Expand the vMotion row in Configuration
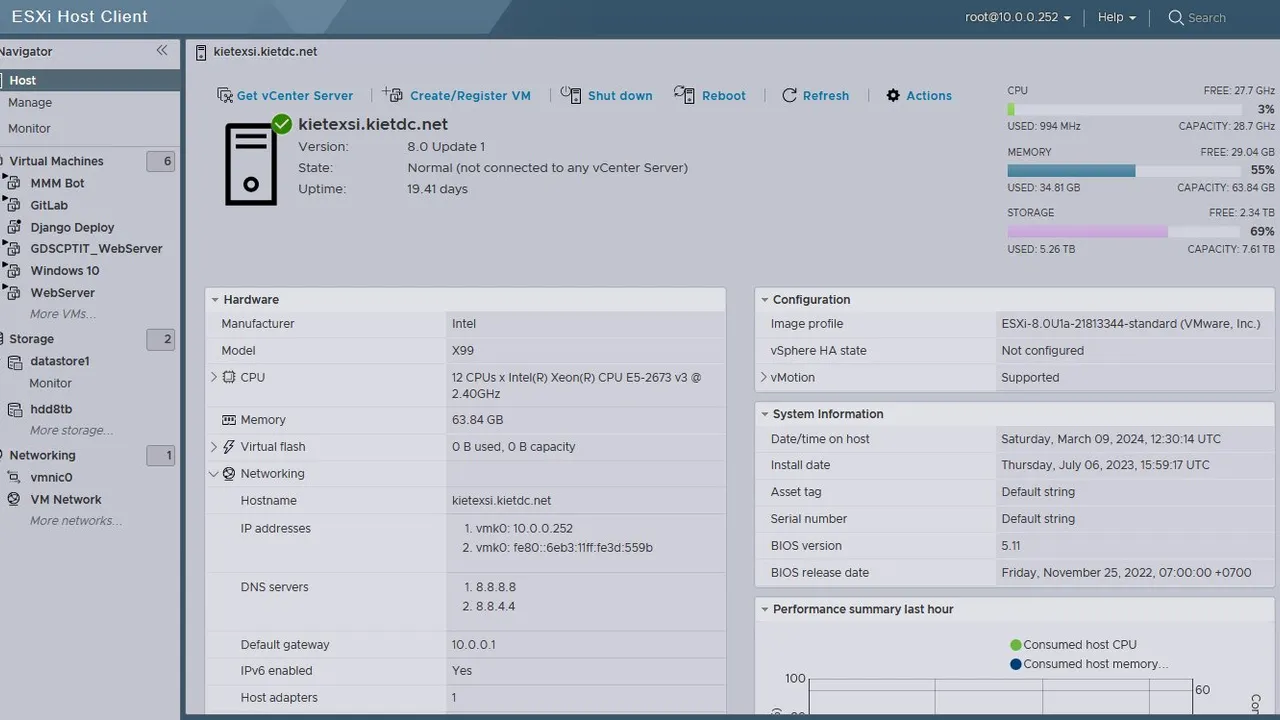This screenshot has width=1280, height=720. click(x=764, y=377)
